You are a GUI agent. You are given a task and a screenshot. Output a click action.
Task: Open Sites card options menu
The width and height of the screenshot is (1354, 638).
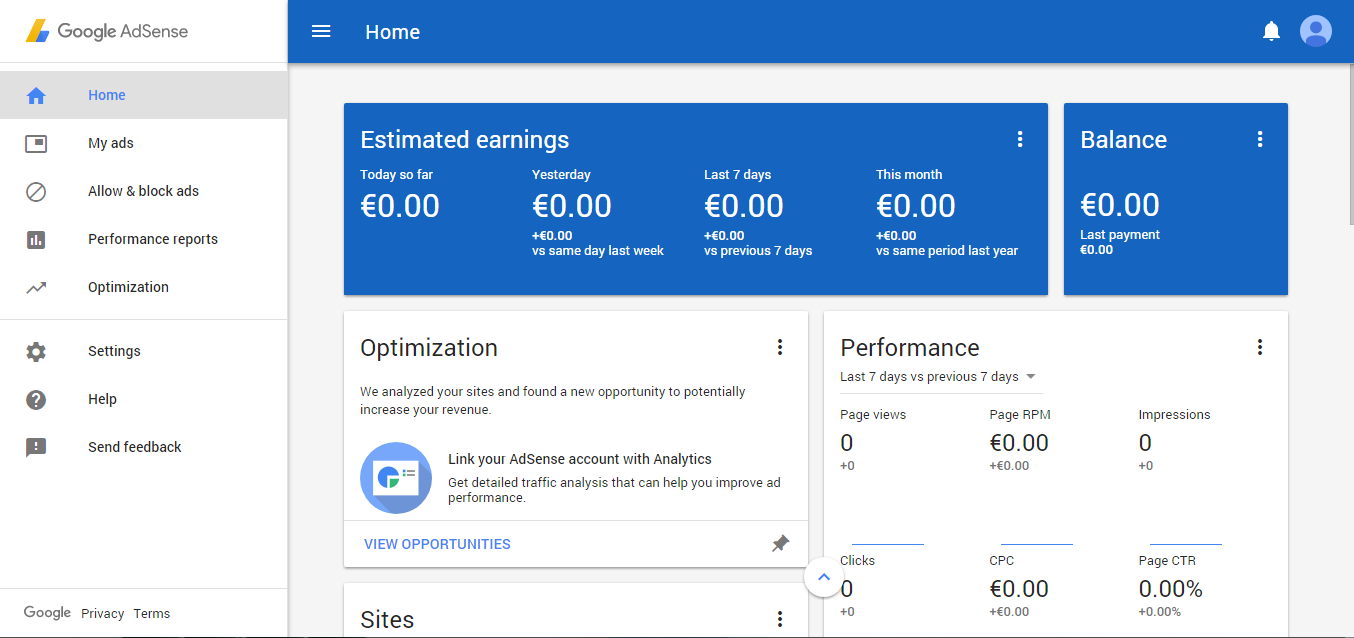click(x=780, y=619)
